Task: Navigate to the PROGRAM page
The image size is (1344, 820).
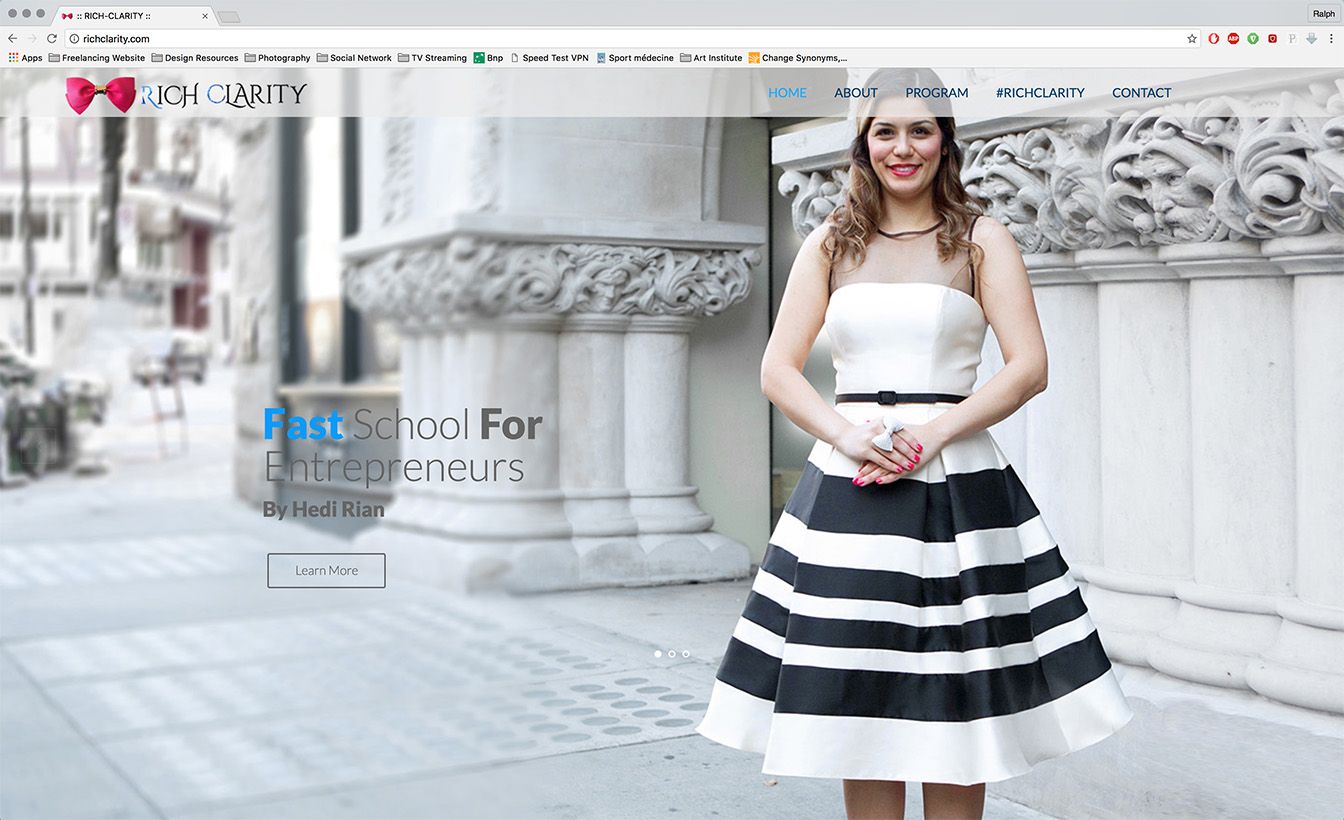Action: (937, 93)
